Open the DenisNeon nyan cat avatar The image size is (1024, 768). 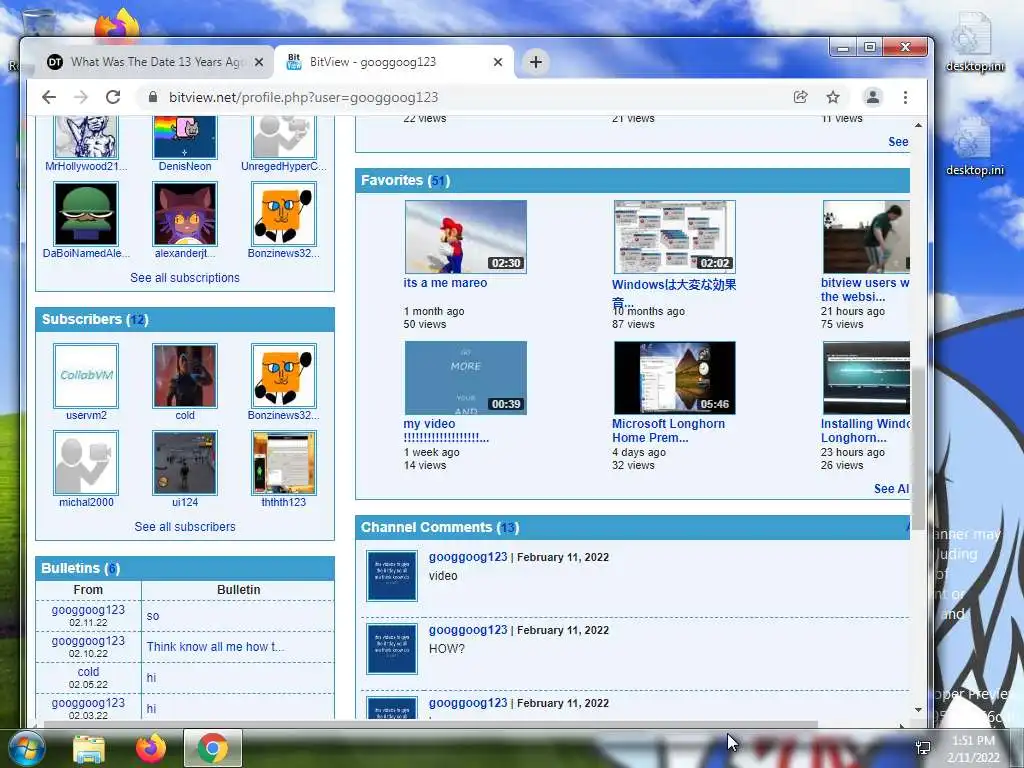[185, 136]
